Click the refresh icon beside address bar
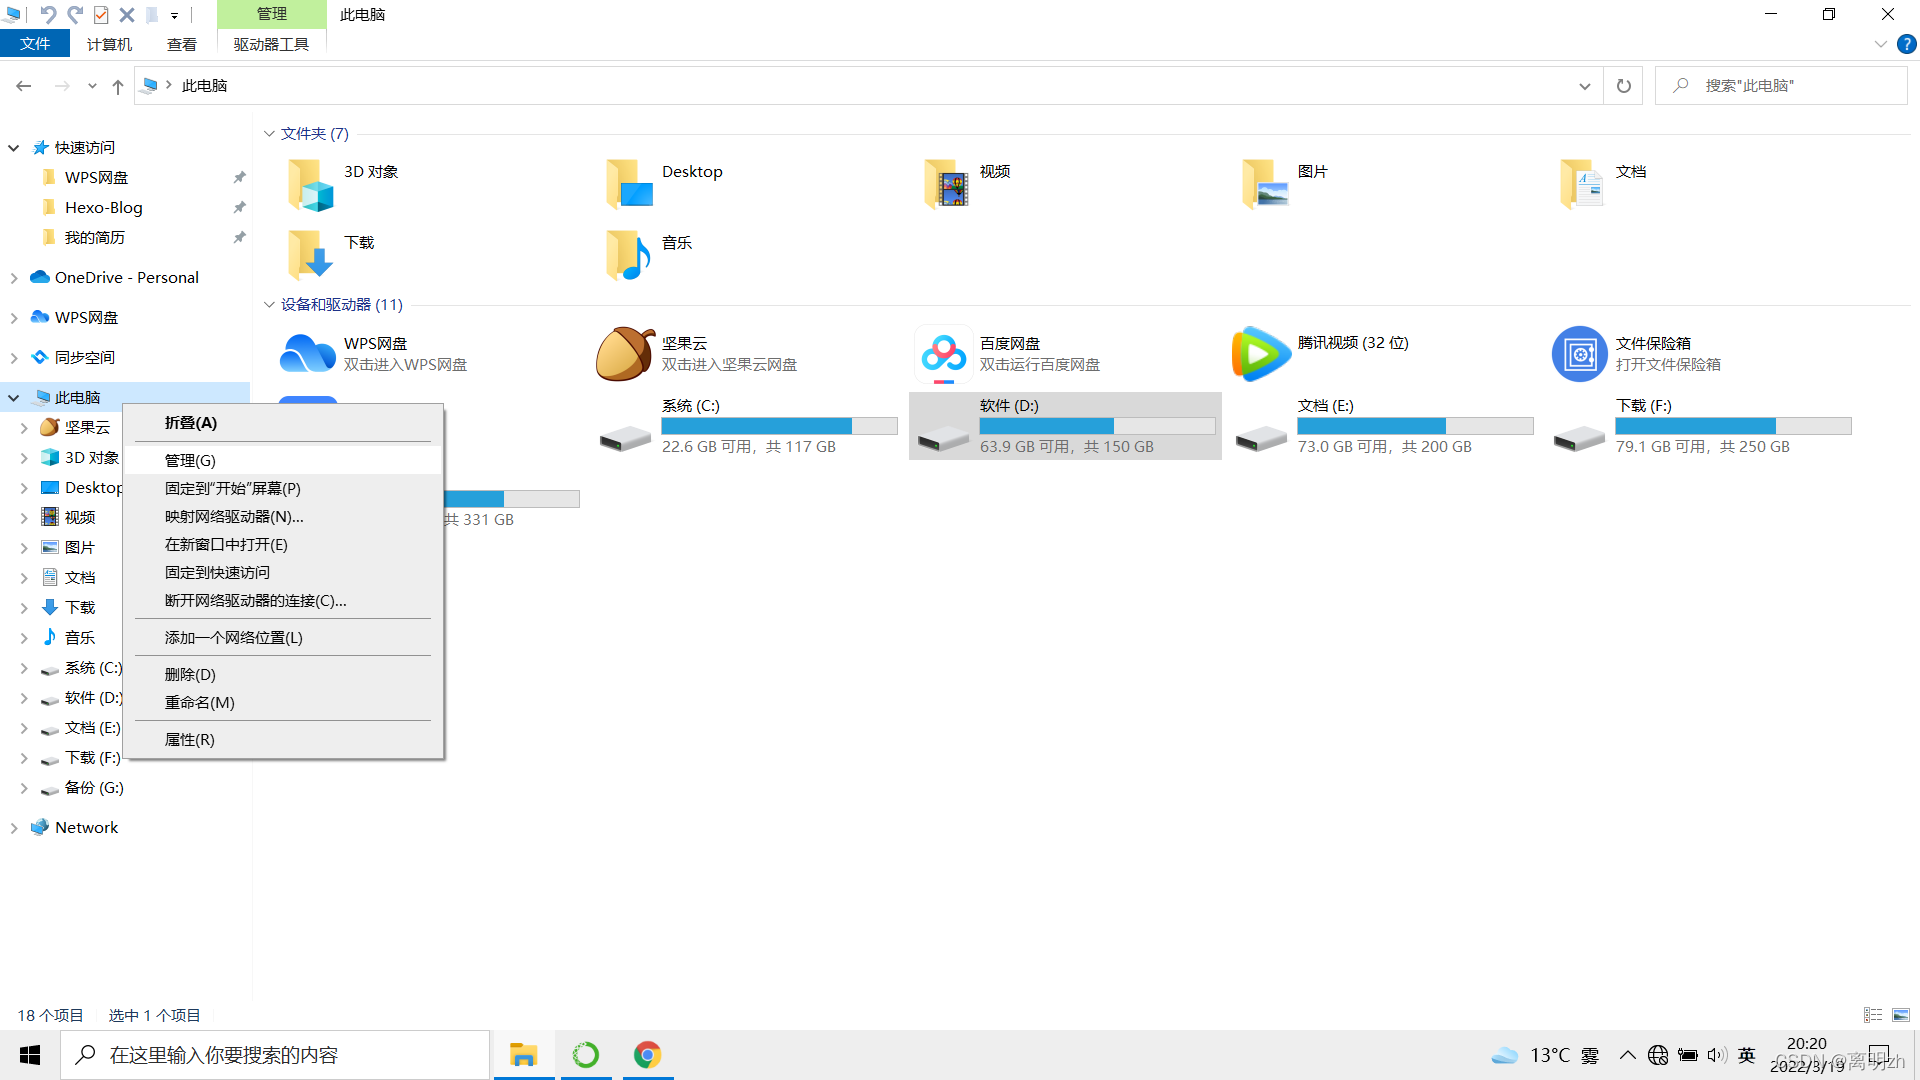The height and width of the screenshot is (1080, 1920). (x=1624, y=86)
